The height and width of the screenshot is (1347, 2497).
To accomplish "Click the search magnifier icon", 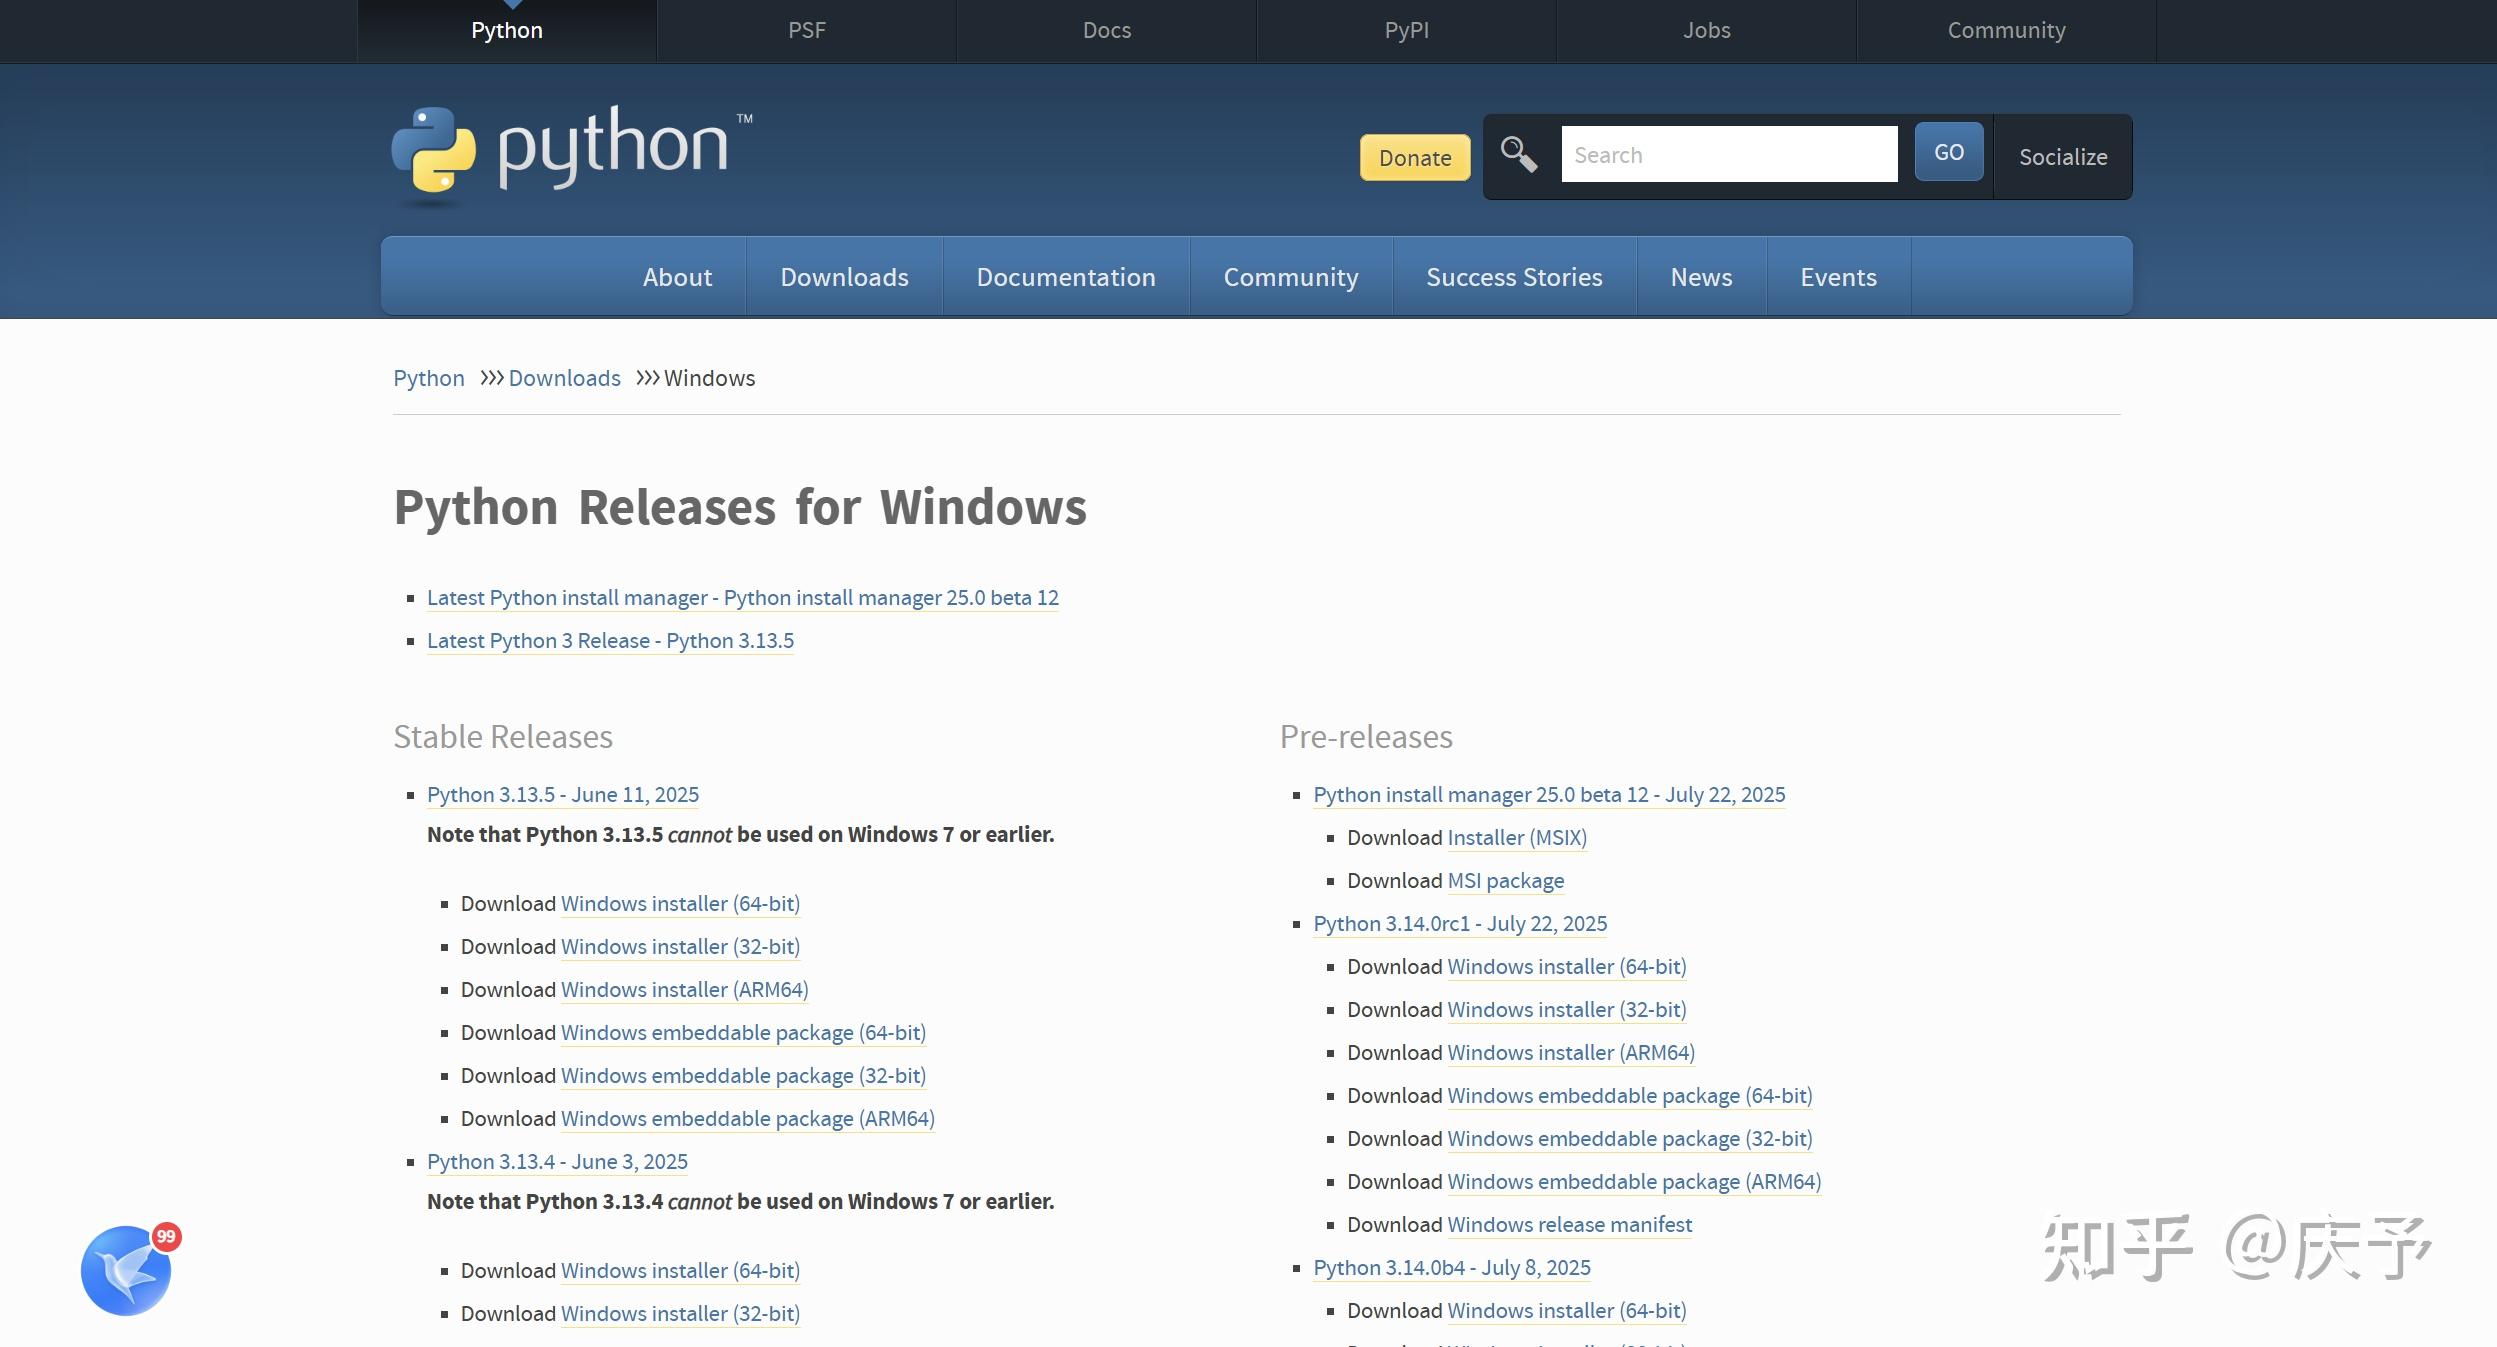I will point(1518,152).
